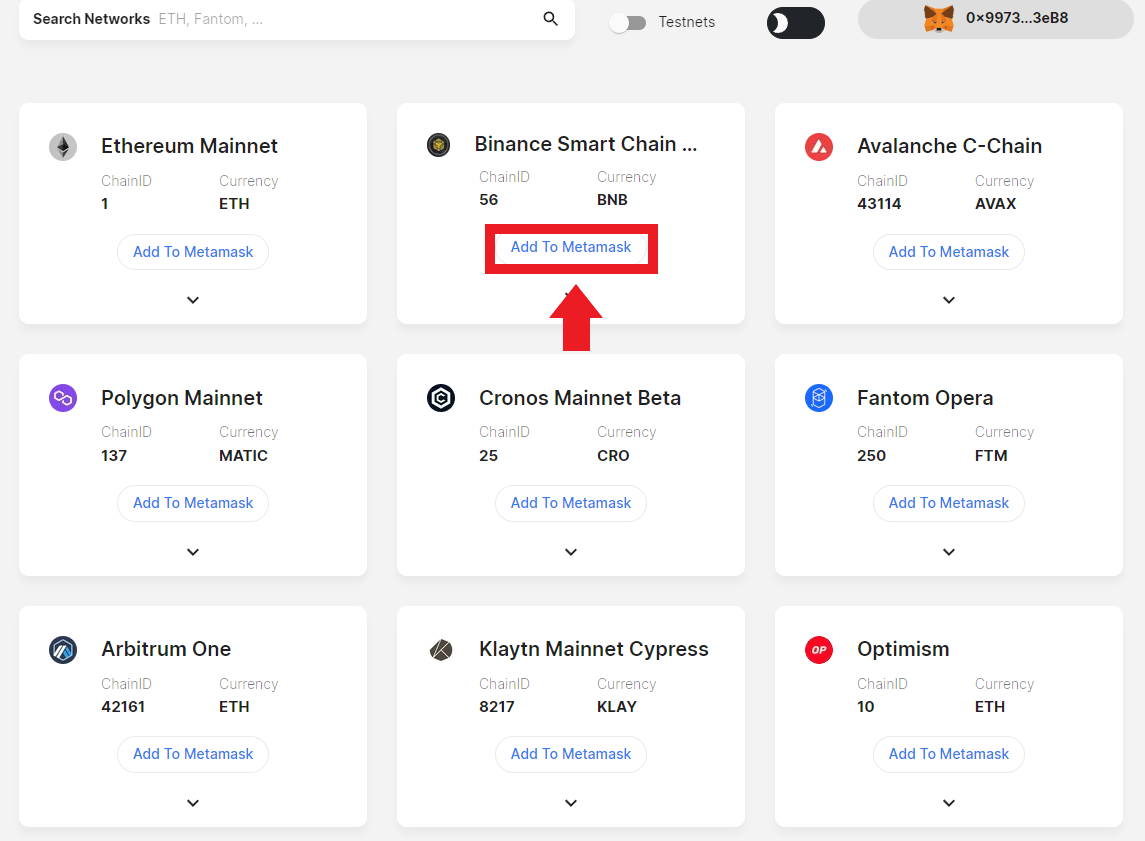
Task: Click the Avalanche C-Chain title
Action: (x=949, y=146)
